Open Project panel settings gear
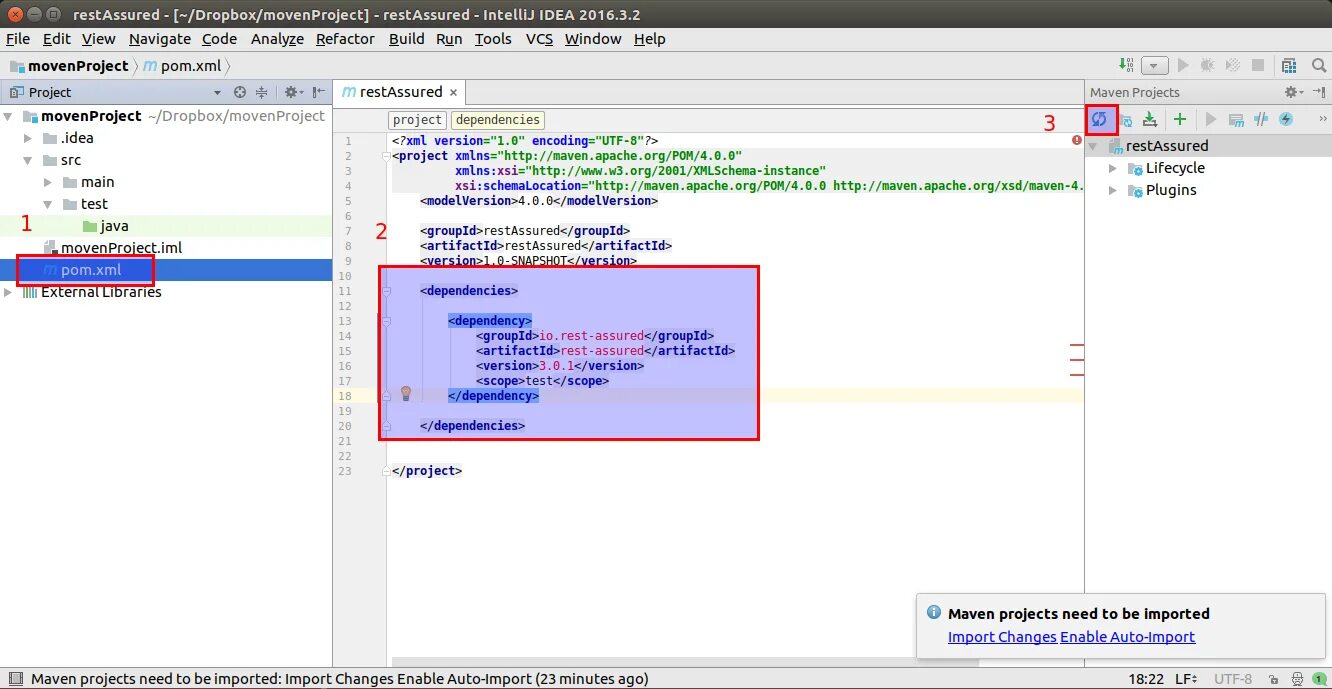The width and height of the screenshot is (1332, 689). (293, 92)
